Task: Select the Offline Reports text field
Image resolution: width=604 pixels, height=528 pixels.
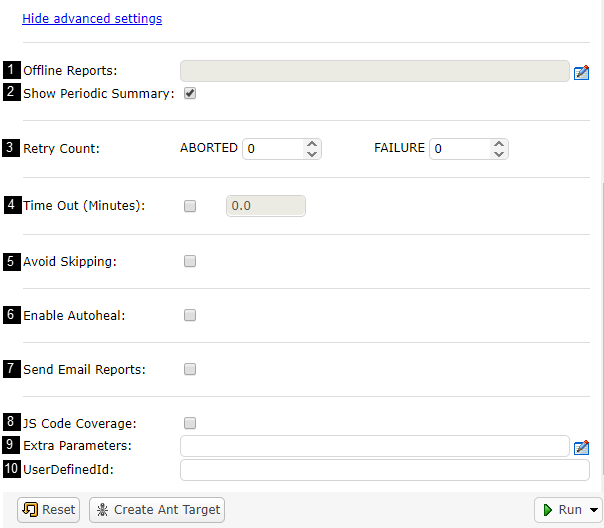Action: [x=374, y=70]
